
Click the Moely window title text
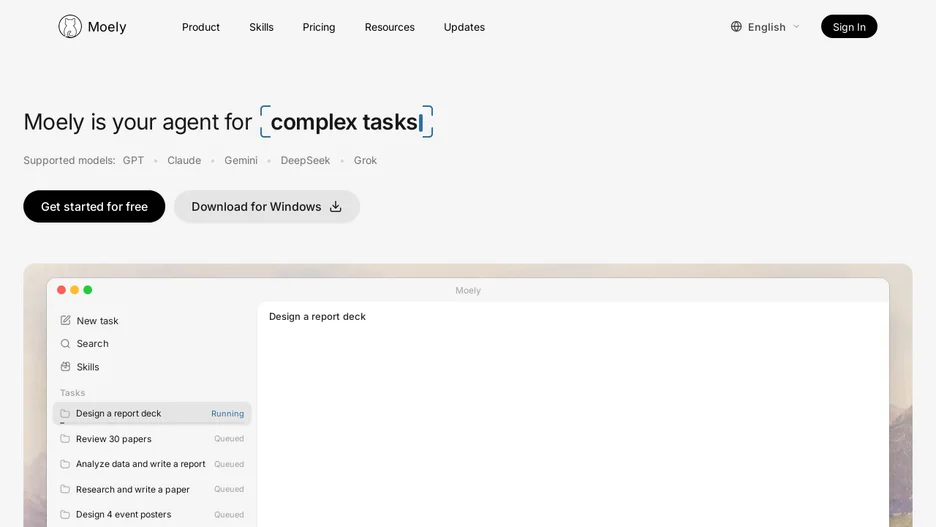[468, 291]
